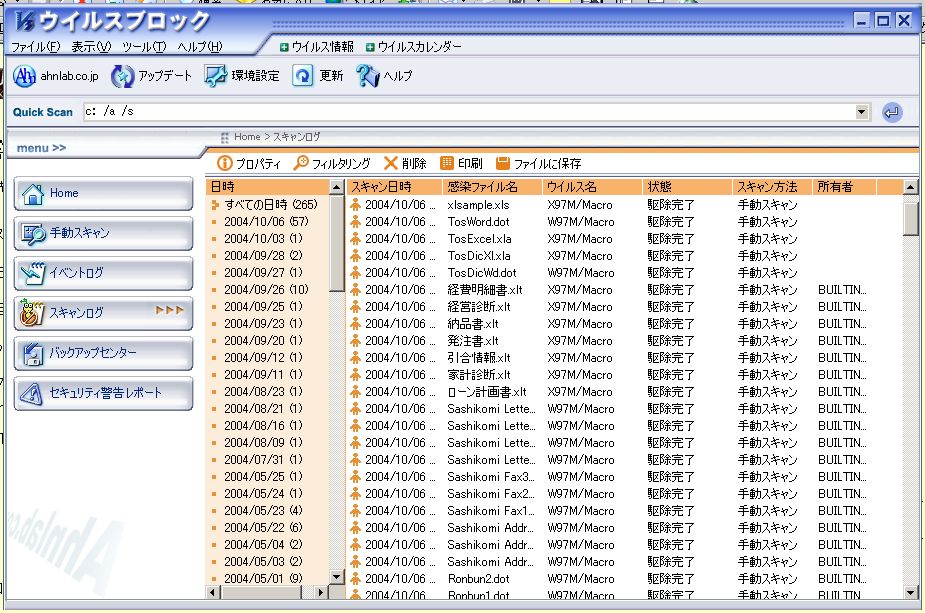The image size is (925, 613).
Task: Sort by 感染ファイル名 column header
Action: click(x=493, y=187)
